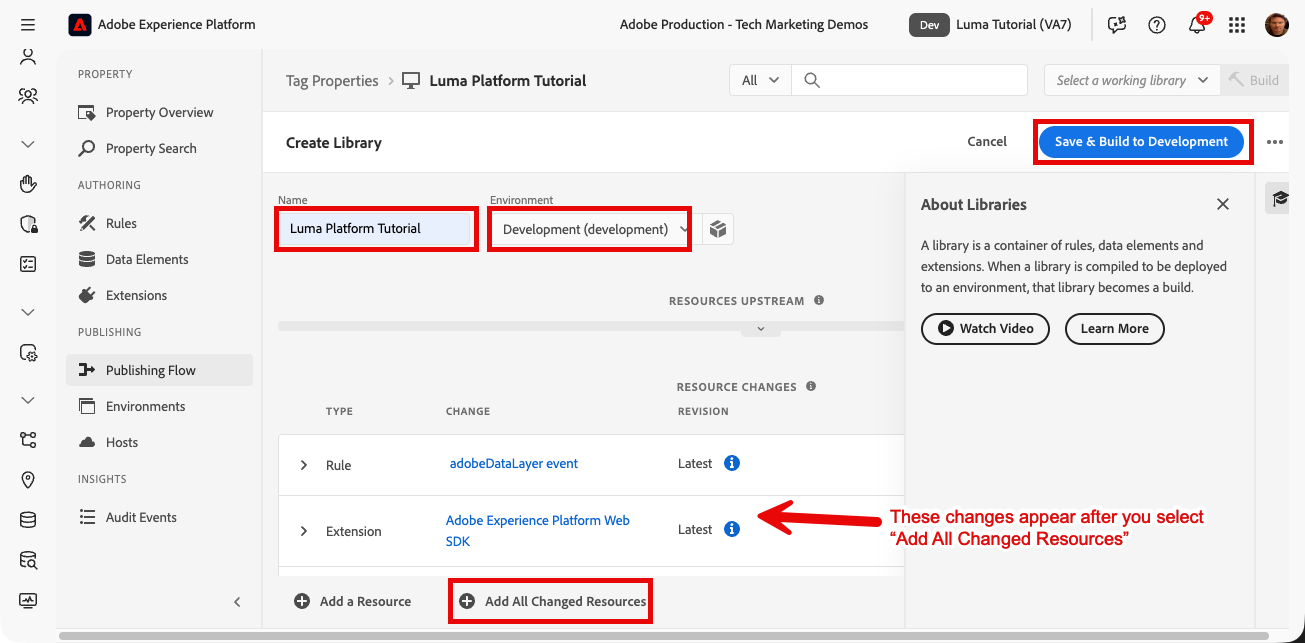Select the database datasets icon in left rail
The width and height of the screenshot is (1305, 643).
pyautogui.click(x=28, y=520)
